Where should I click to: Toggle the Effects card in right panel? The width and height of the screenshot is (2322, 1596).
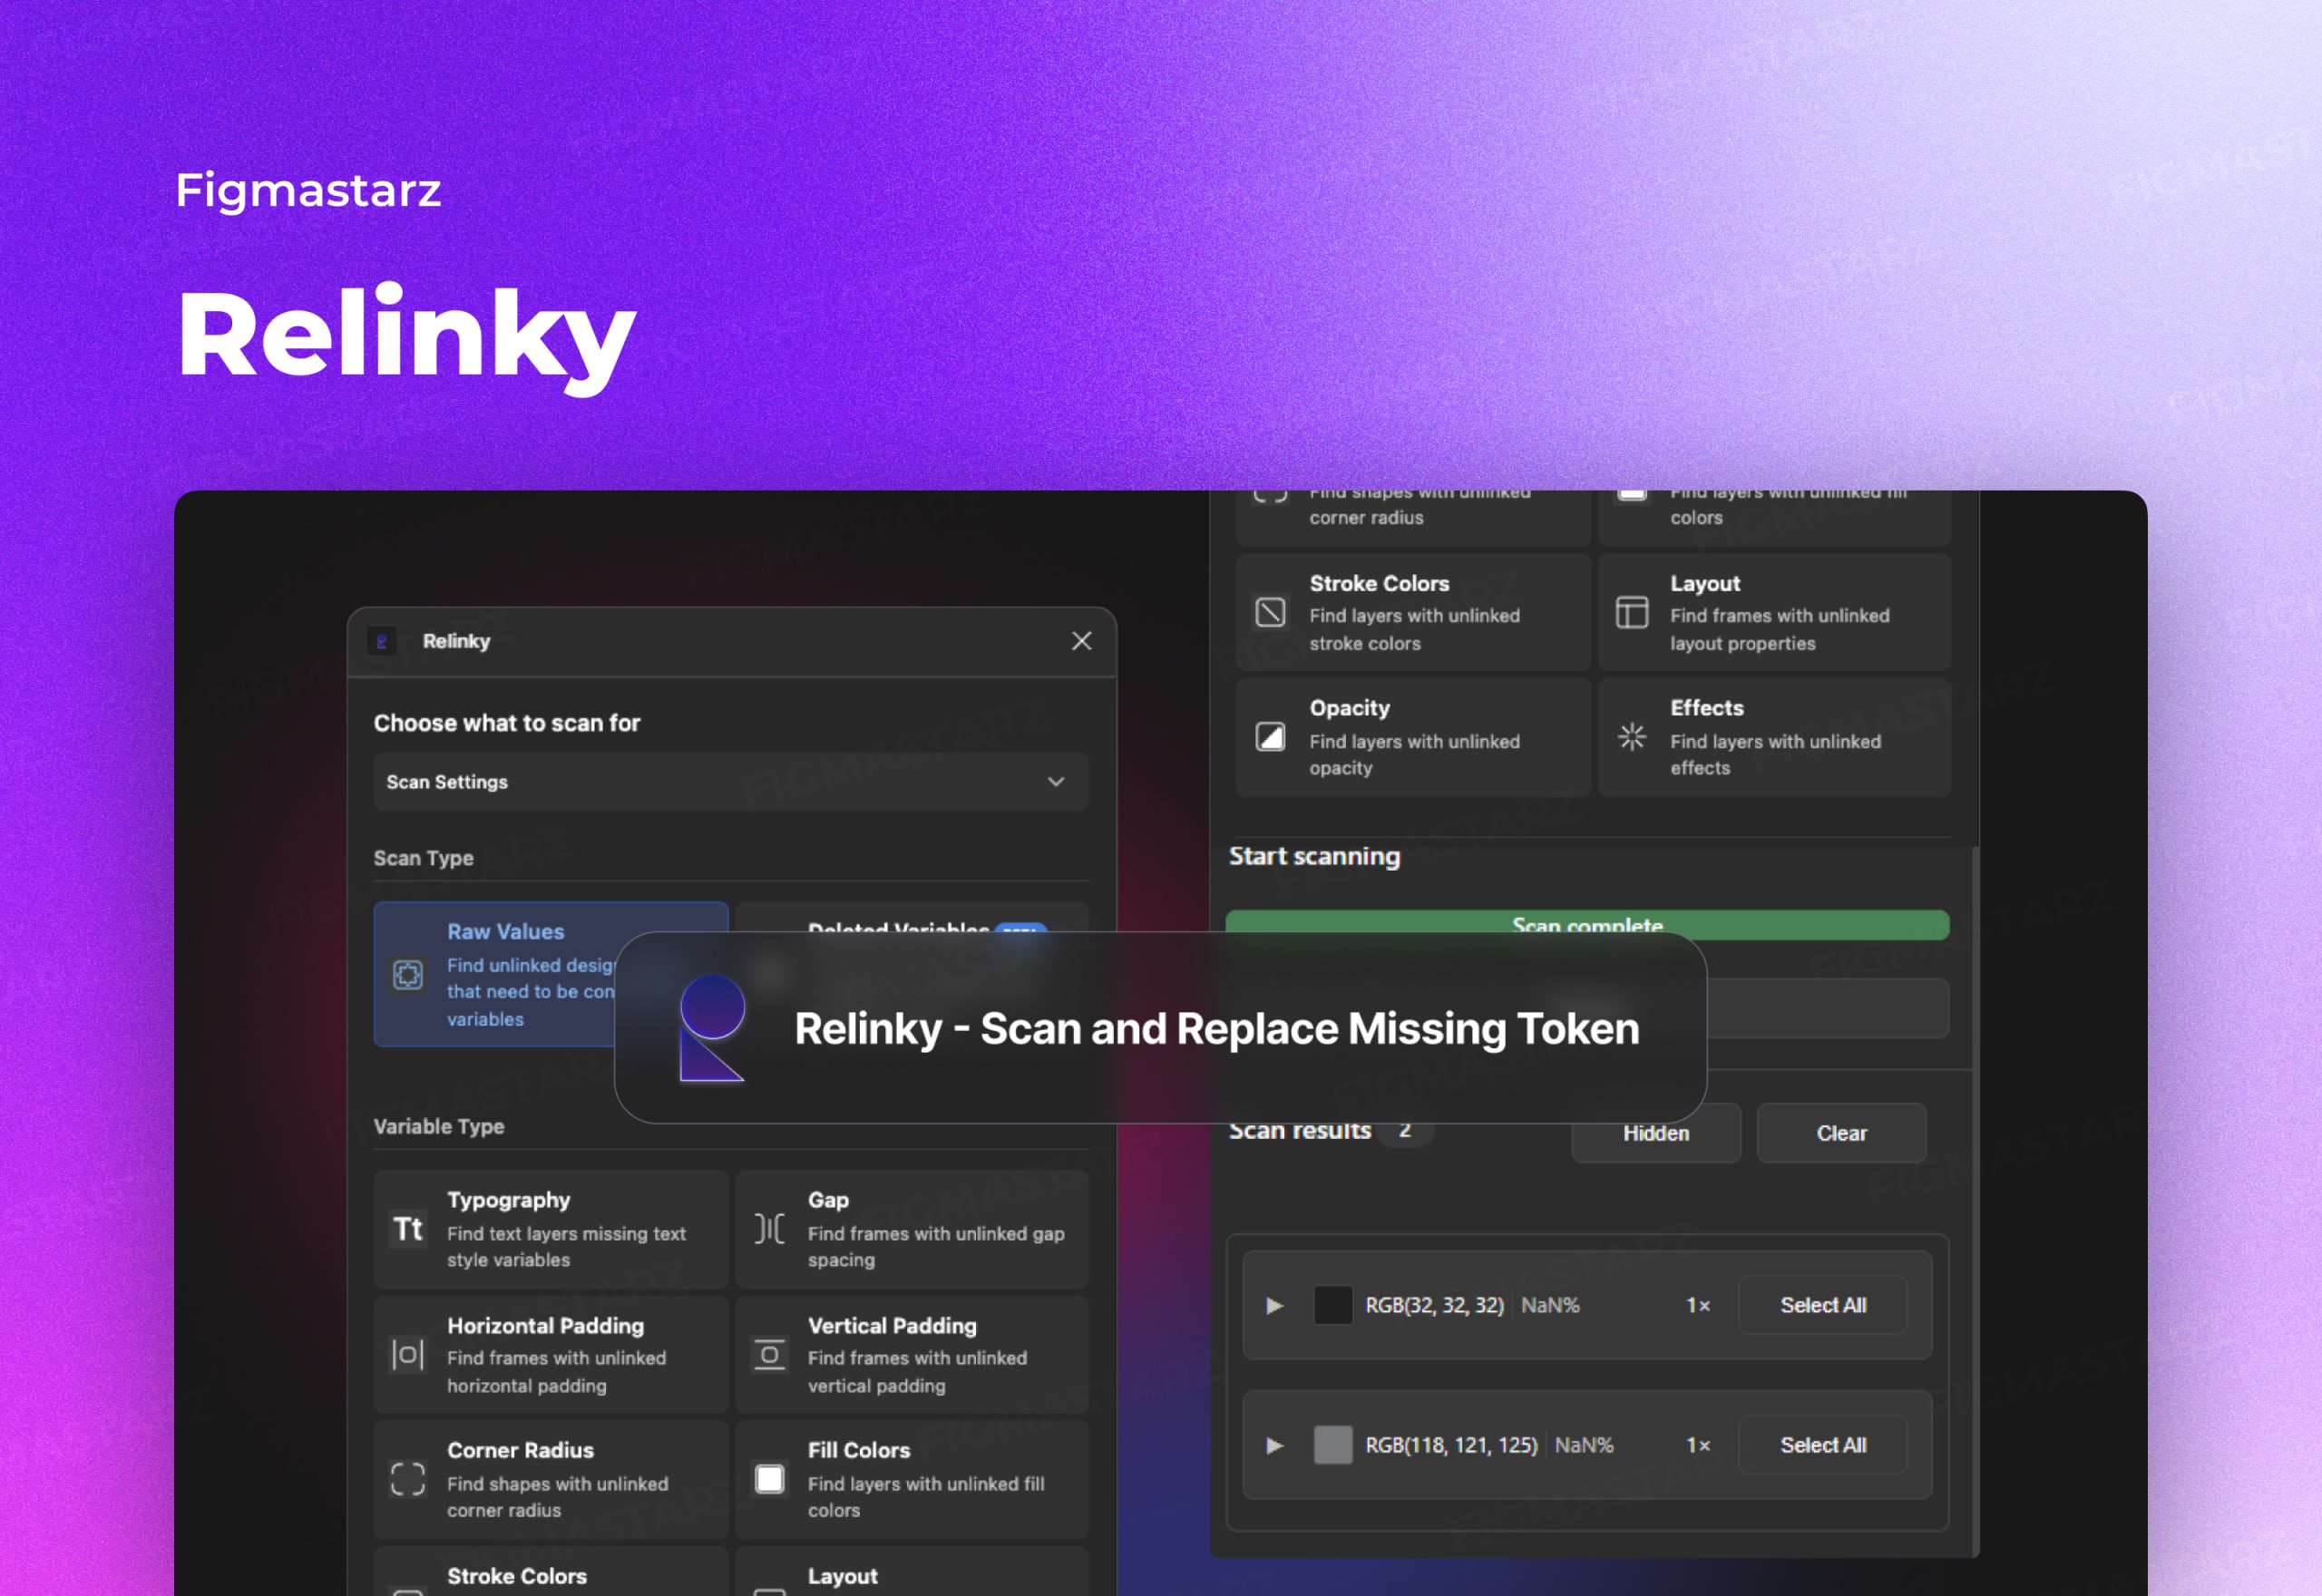1774,737
